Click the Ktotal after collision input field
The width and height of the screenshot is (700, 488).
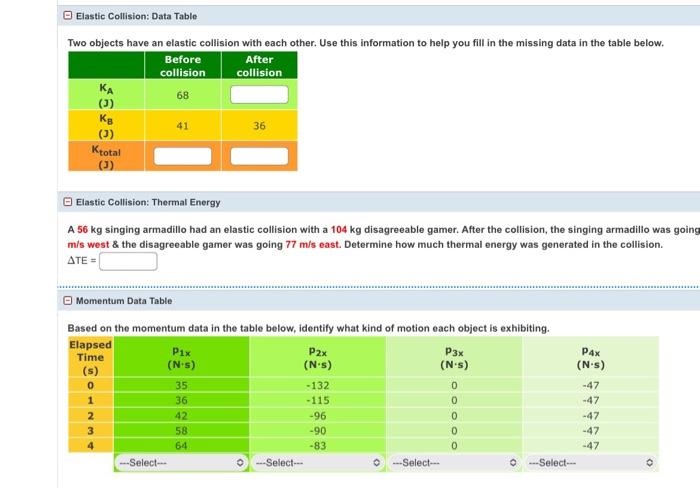[x=259, y=156]
